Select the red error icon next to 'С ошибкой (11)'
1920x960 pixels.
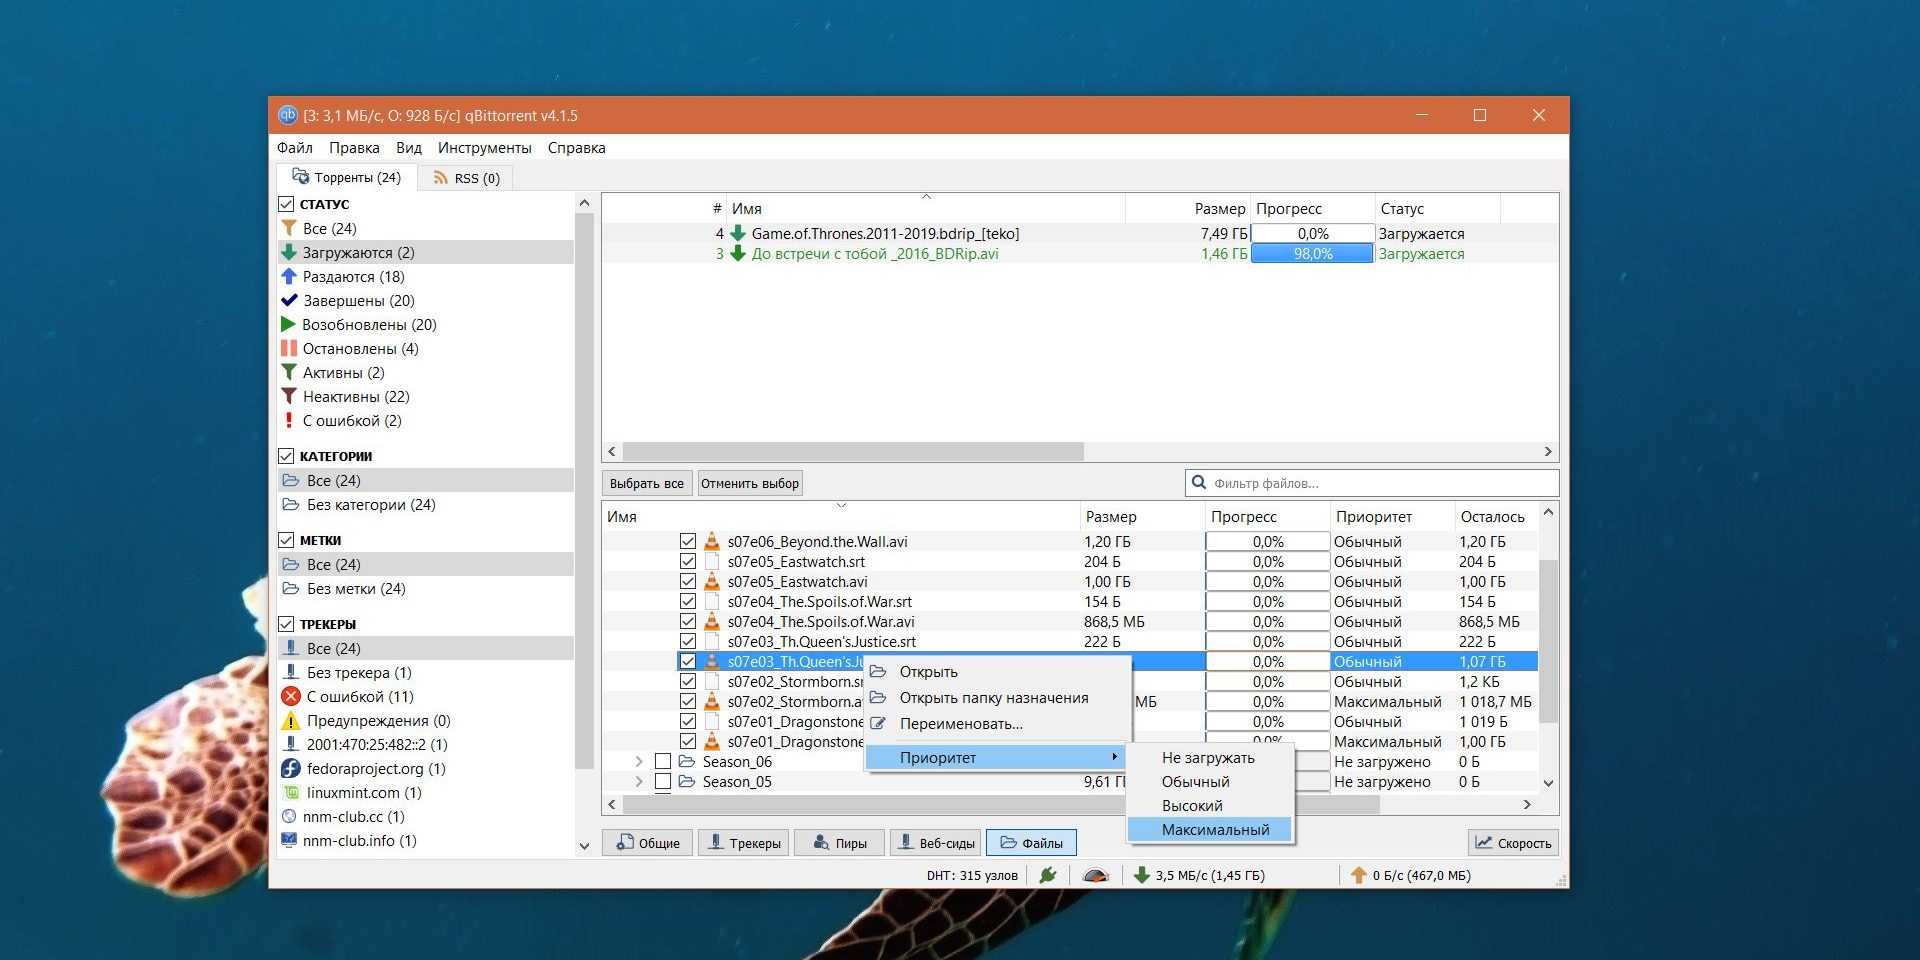(291, 697)
